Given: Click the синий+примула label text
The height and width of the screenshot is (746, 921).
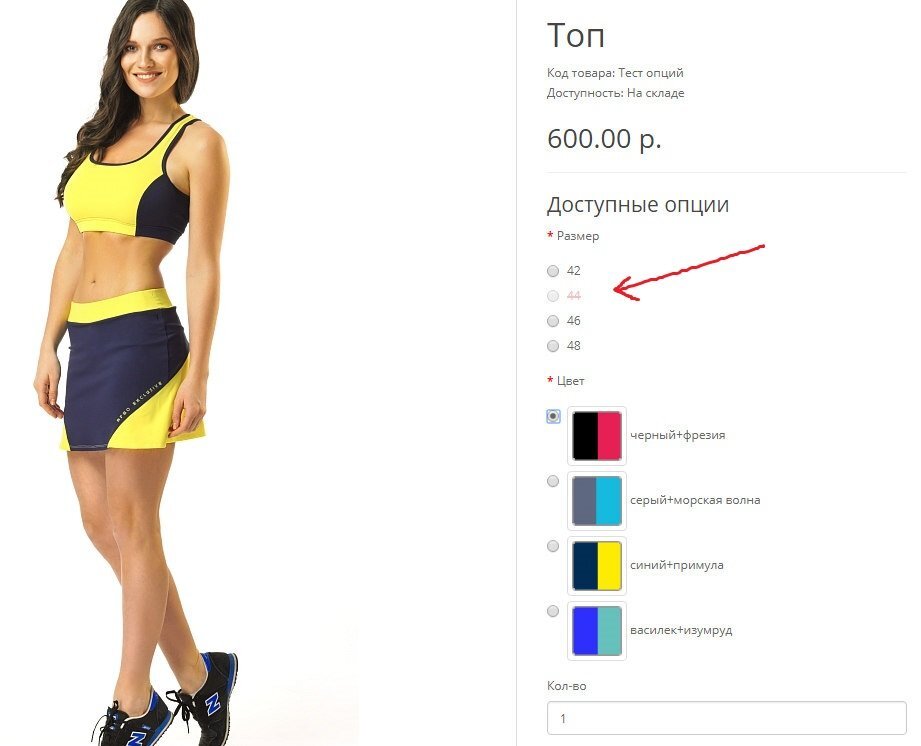Looking at the screenshot, I should (677, 565).
